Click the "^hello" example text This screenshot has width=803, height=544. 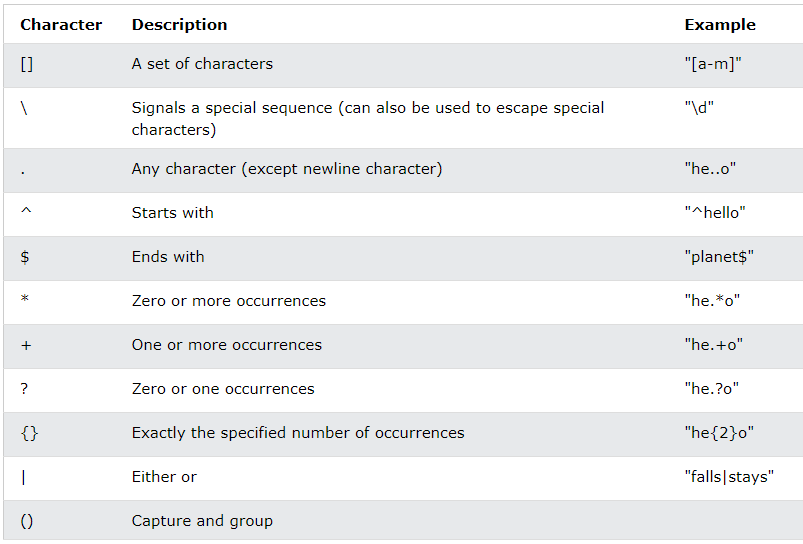pyautogui.click(x=715, y=213)
